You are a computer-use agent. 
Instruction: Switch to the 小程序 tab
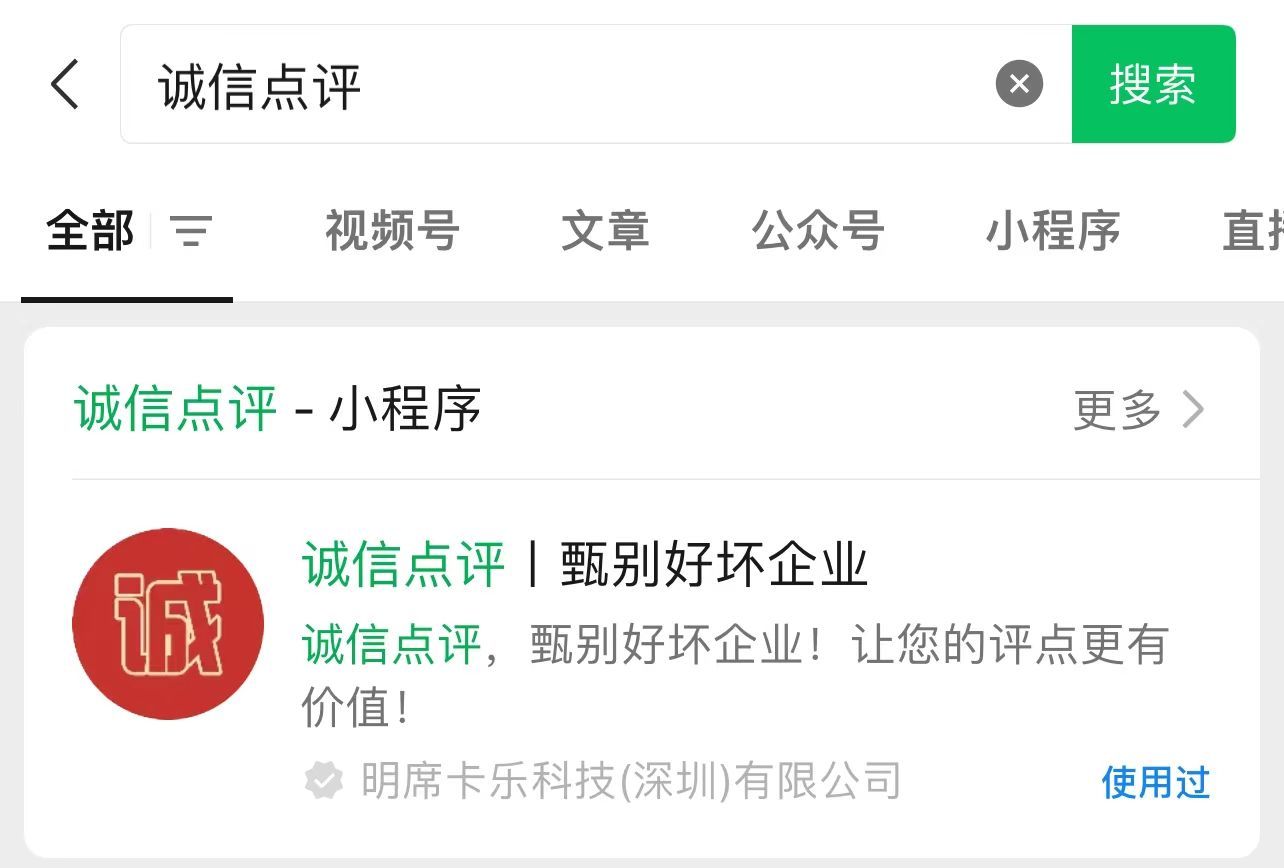[x=1053, y=232]
